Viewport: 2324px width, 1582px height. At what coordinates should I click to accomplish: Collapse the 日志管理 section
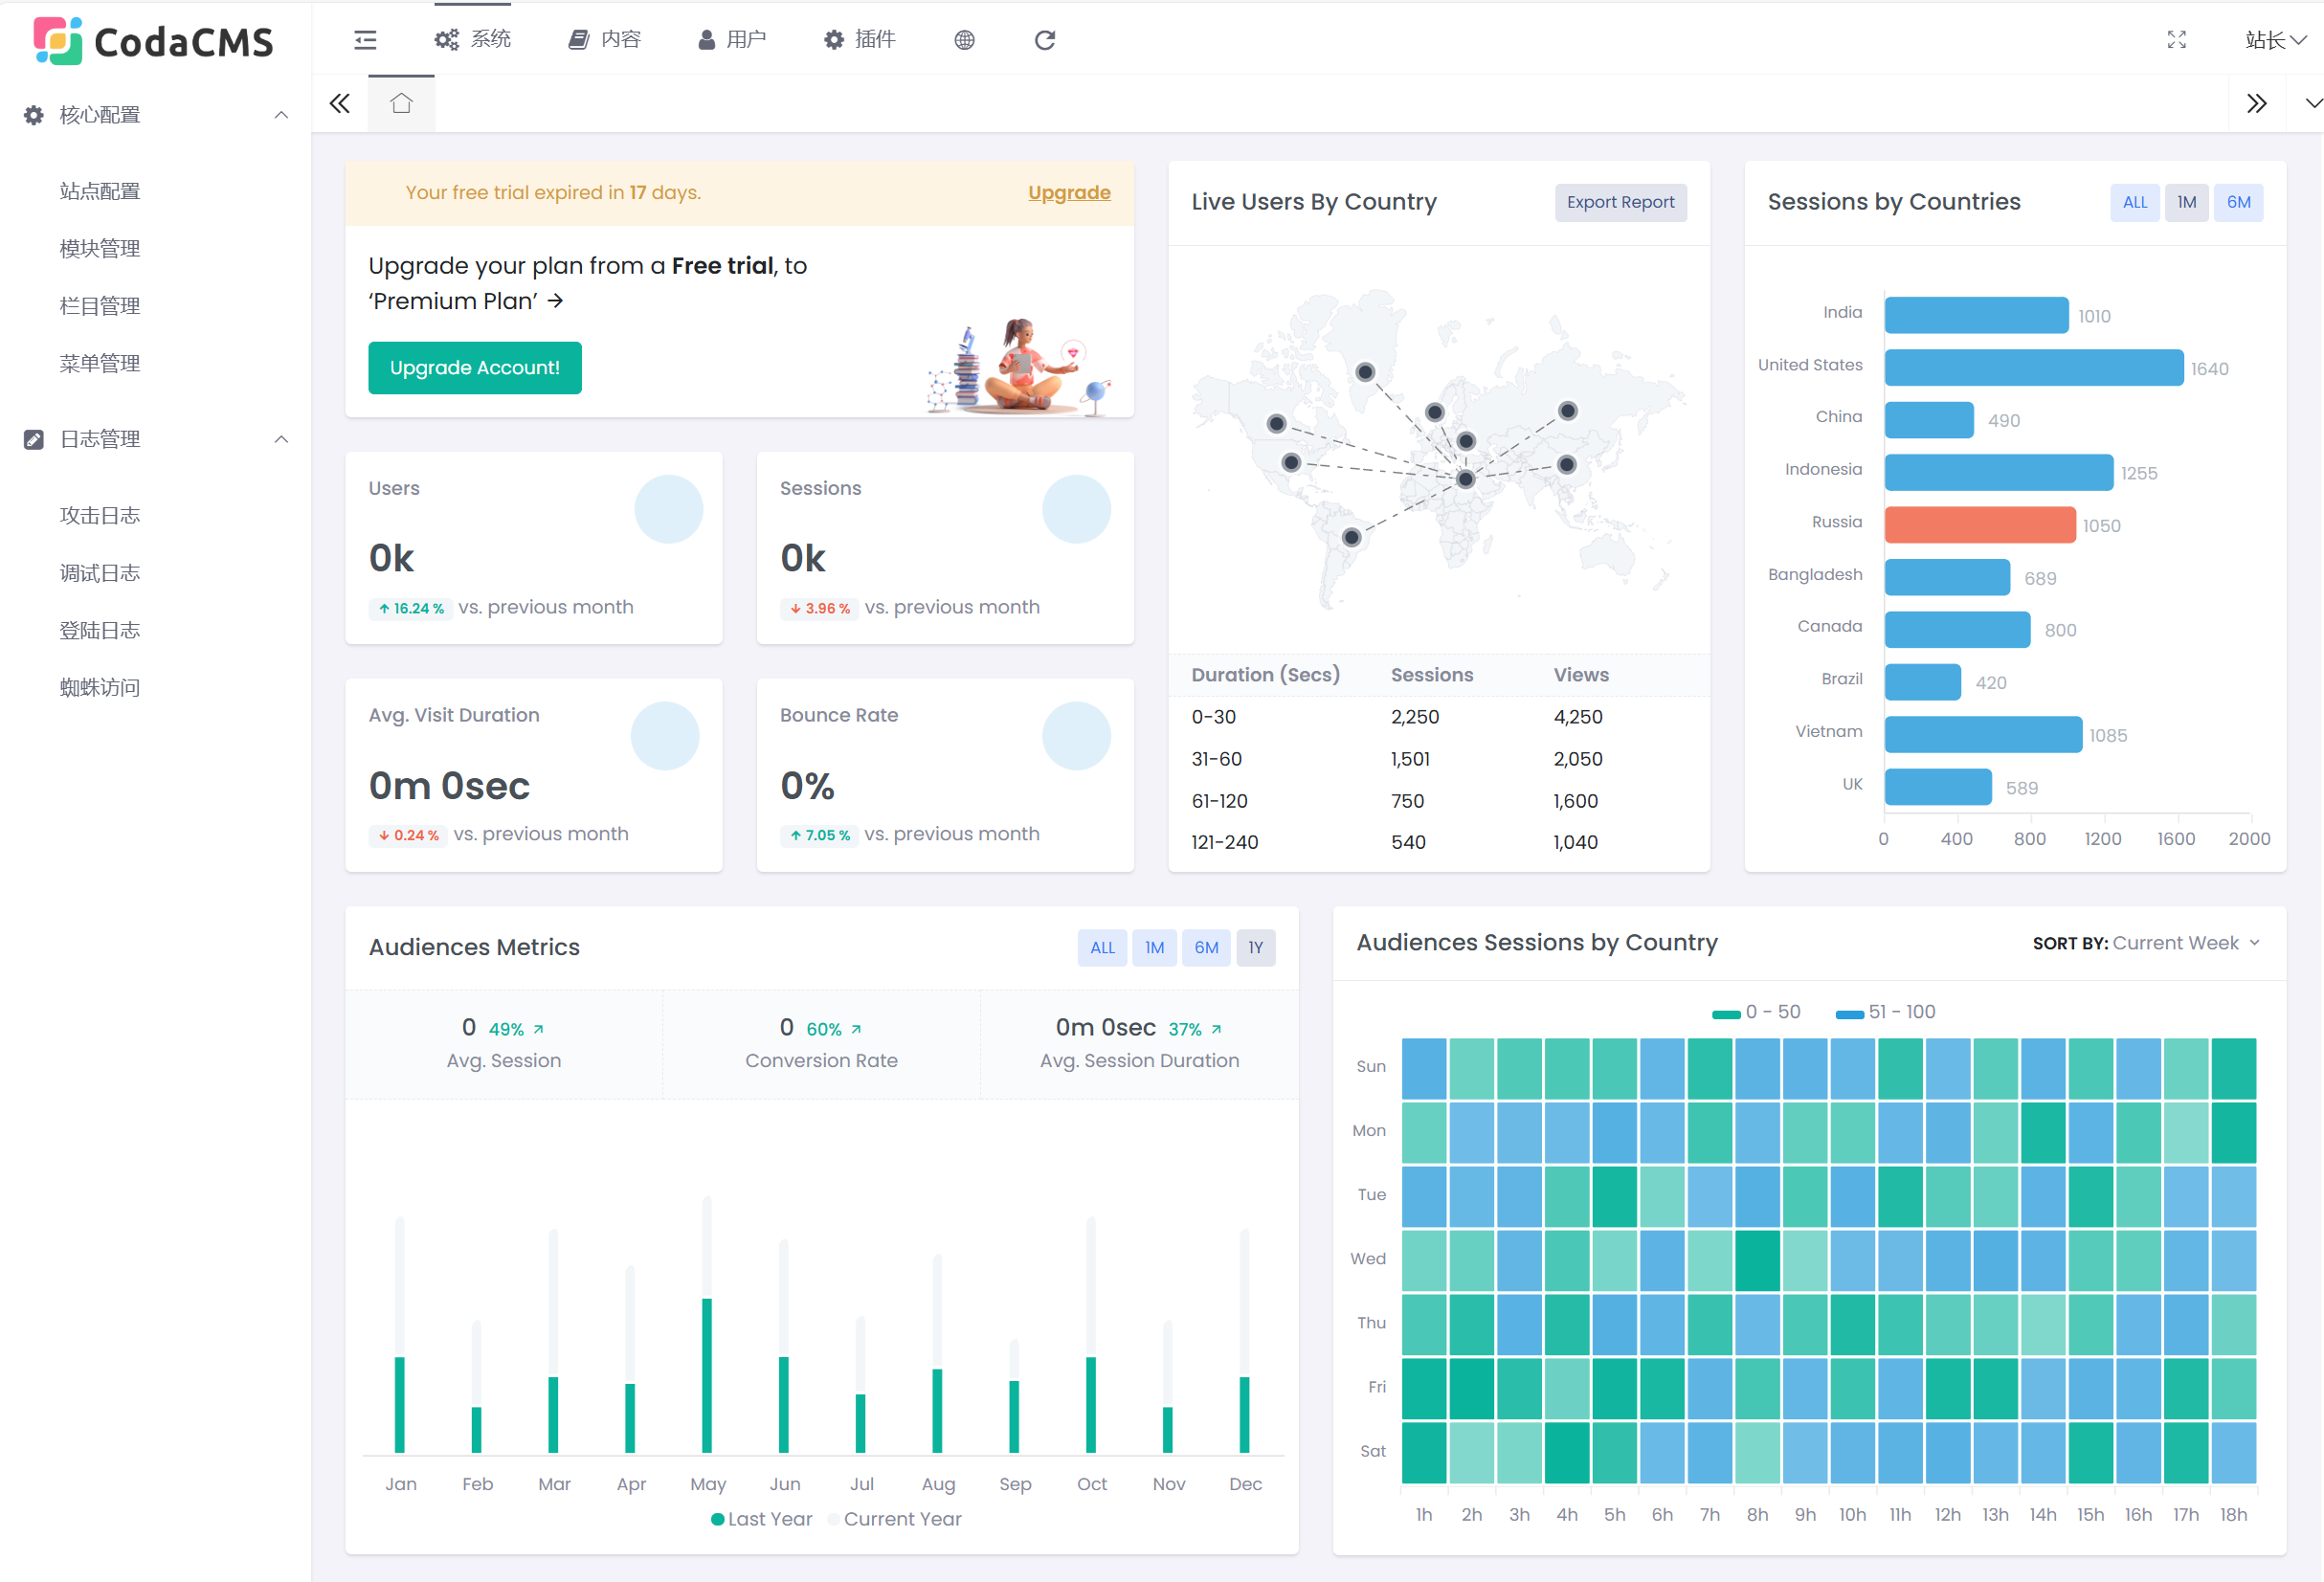281,439
